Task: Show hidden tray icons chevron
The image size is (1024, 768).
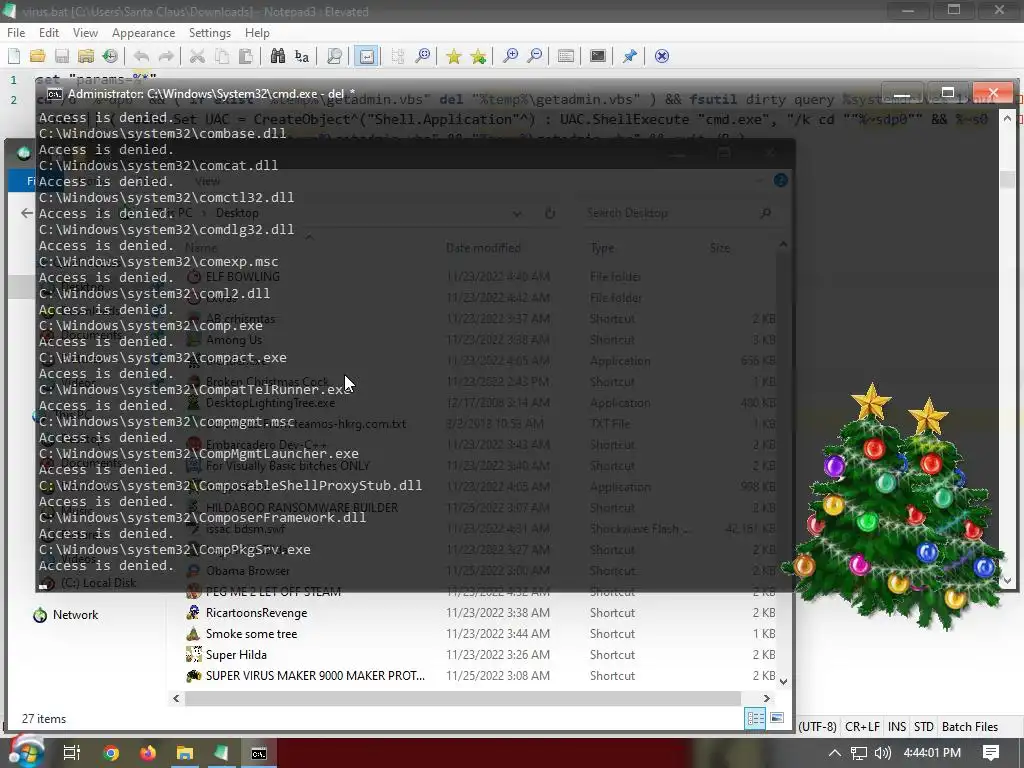Action: click(835, 753)
